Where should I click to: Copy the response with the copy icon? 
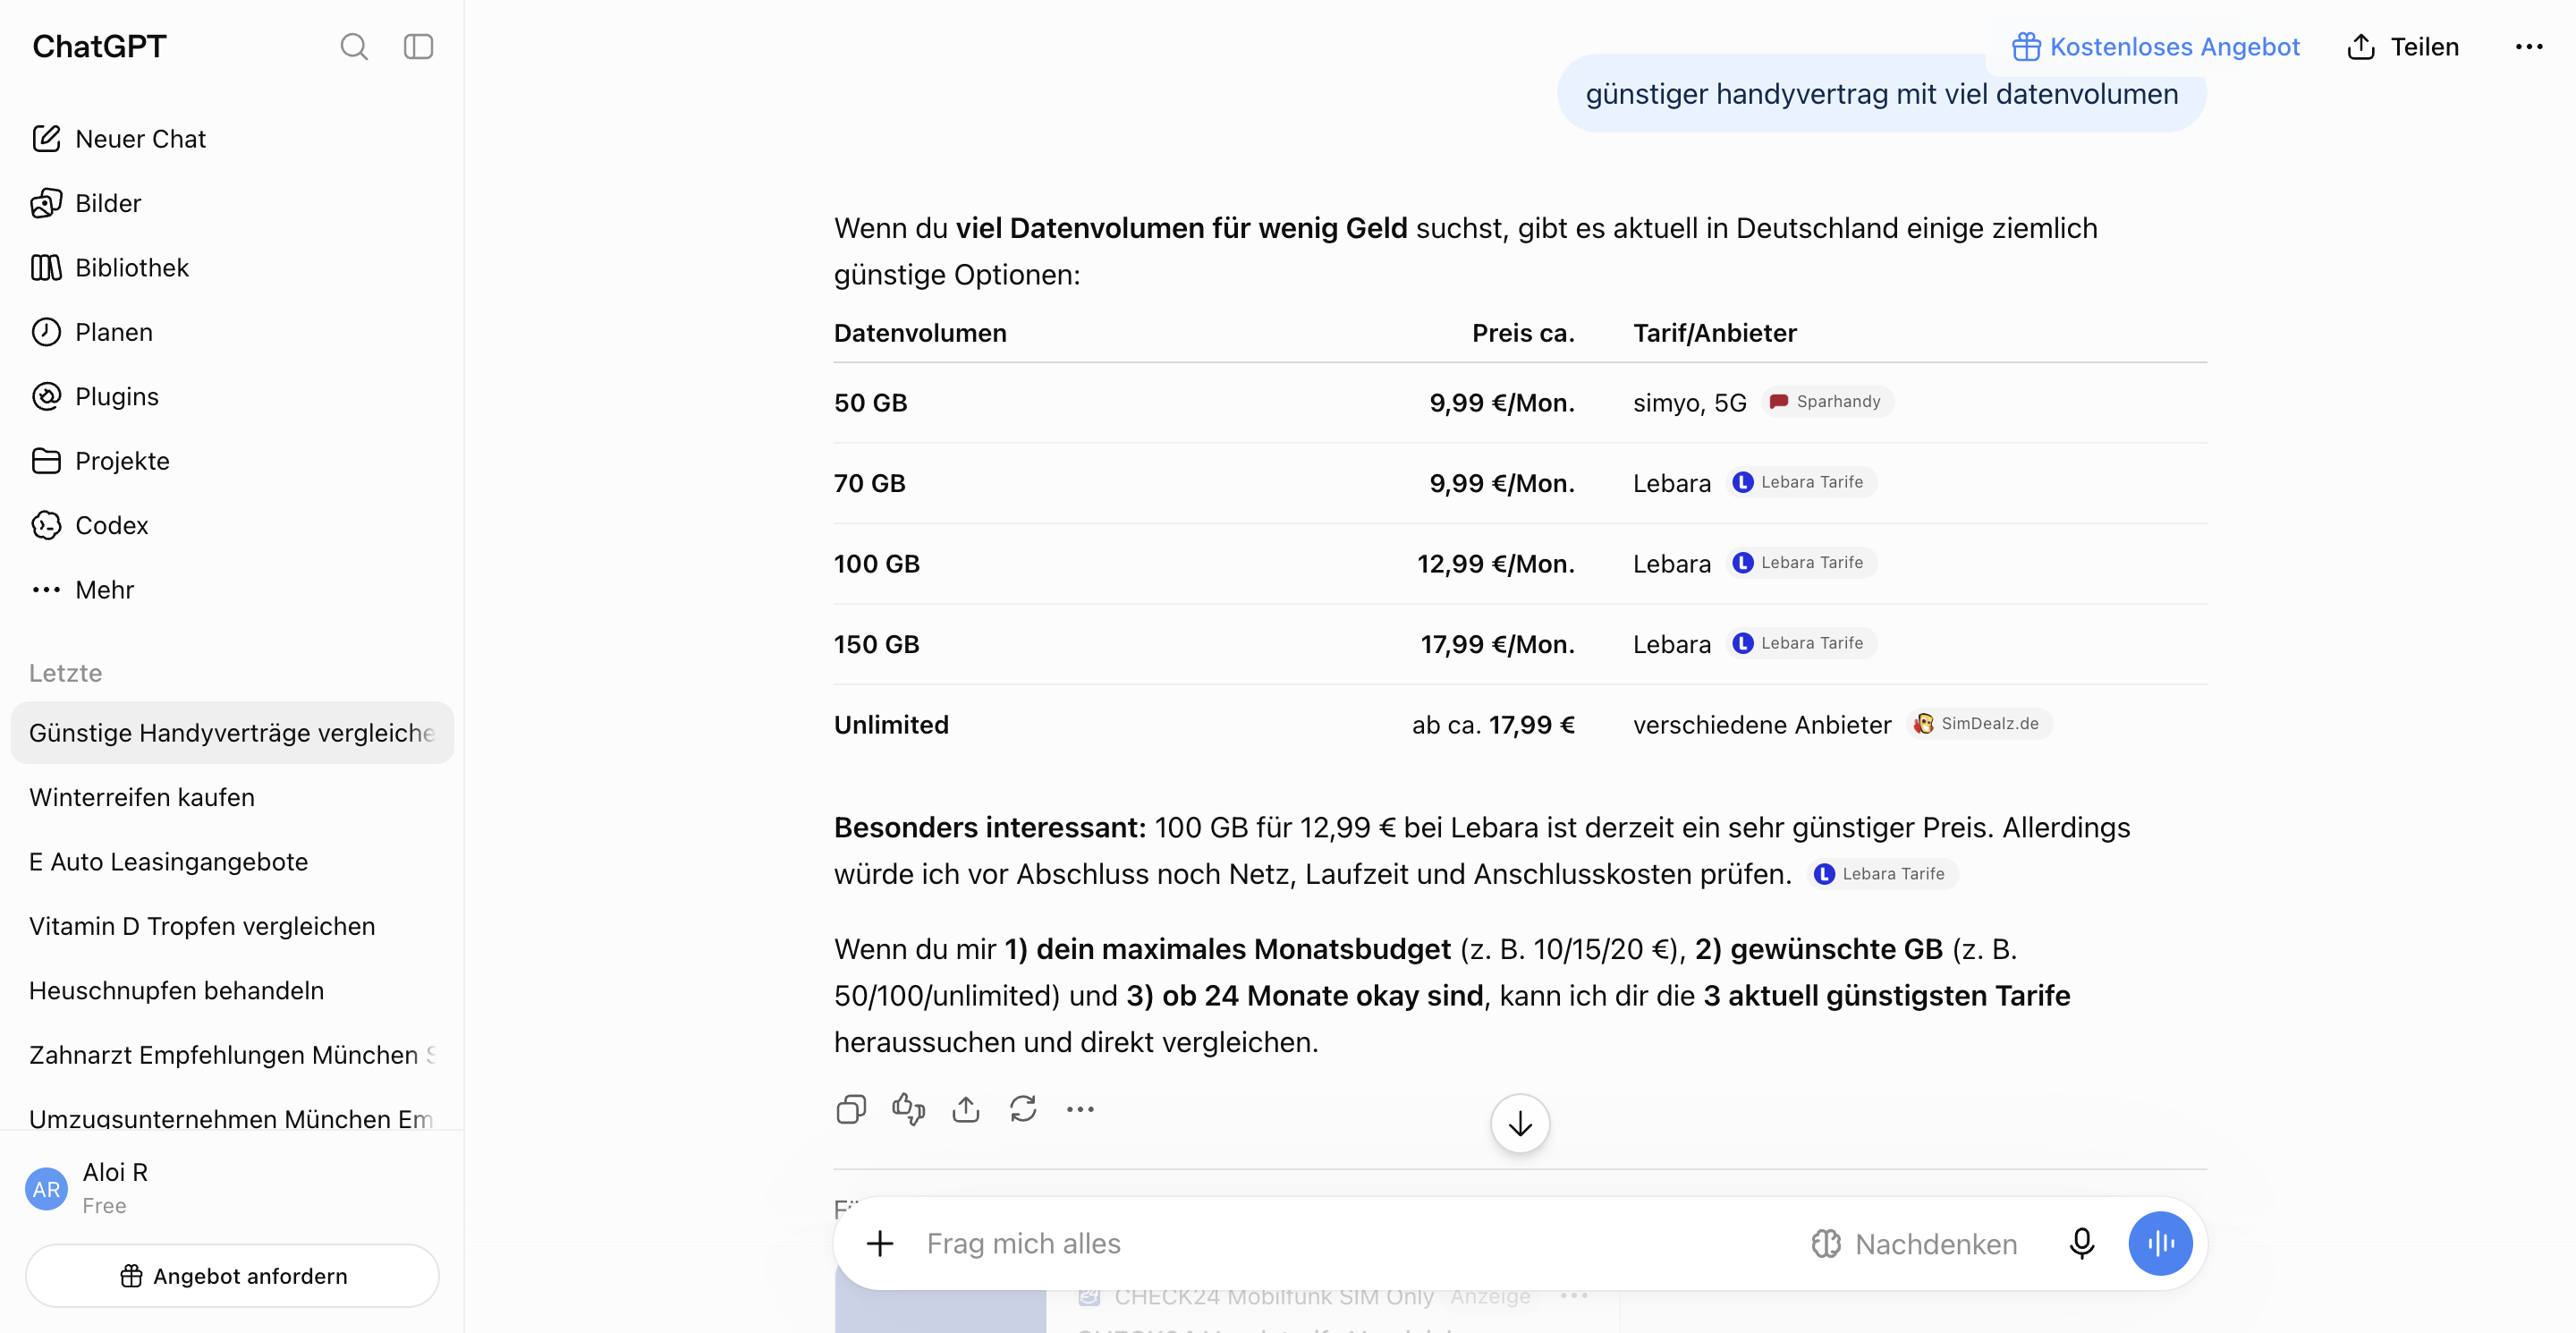click(x=851, y=1109)
